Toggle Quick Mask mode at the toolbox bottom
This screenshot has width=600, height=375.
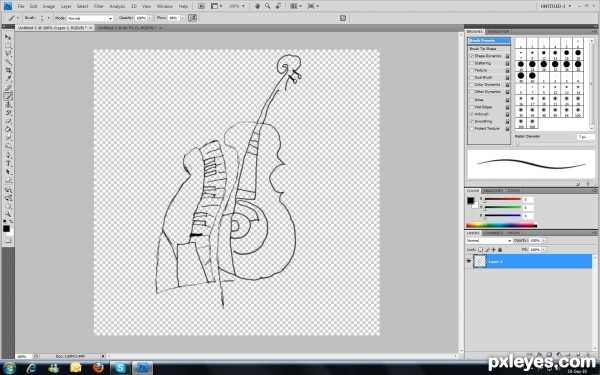click(8, 241)
